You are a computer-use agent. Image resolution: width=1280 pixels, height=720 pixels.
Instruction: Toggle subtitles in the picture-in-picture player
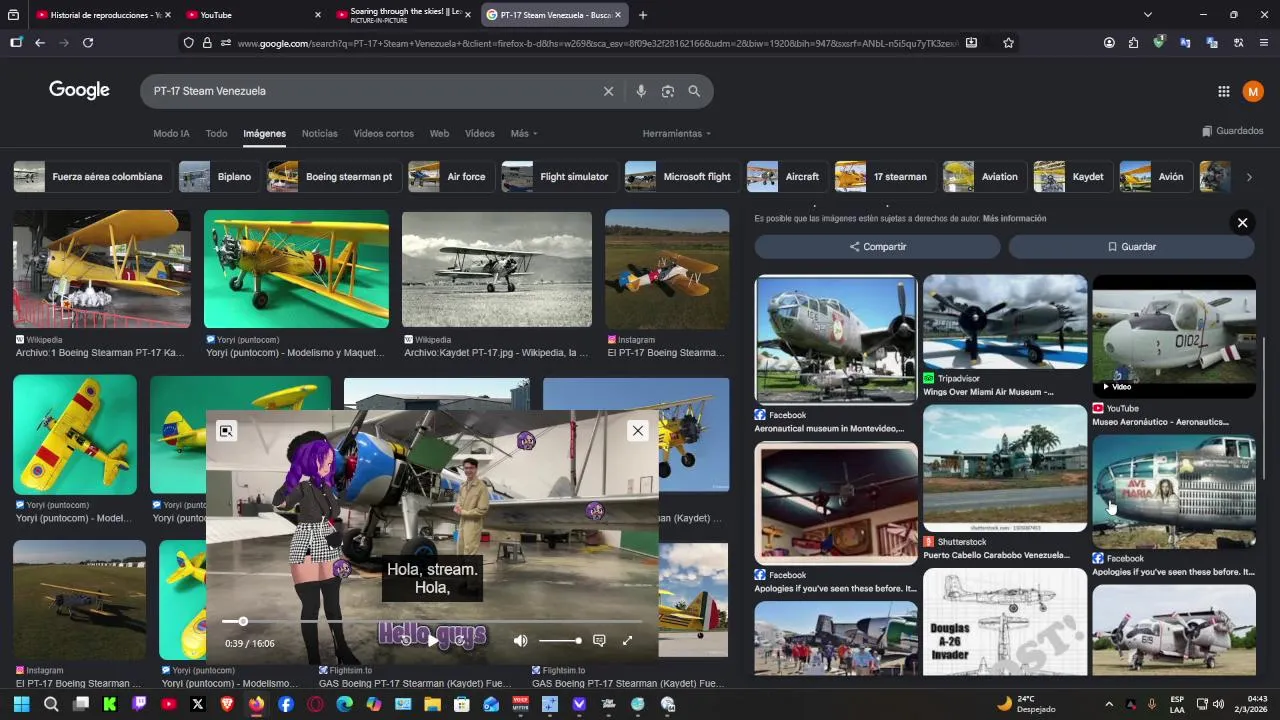tap(599, 640)
